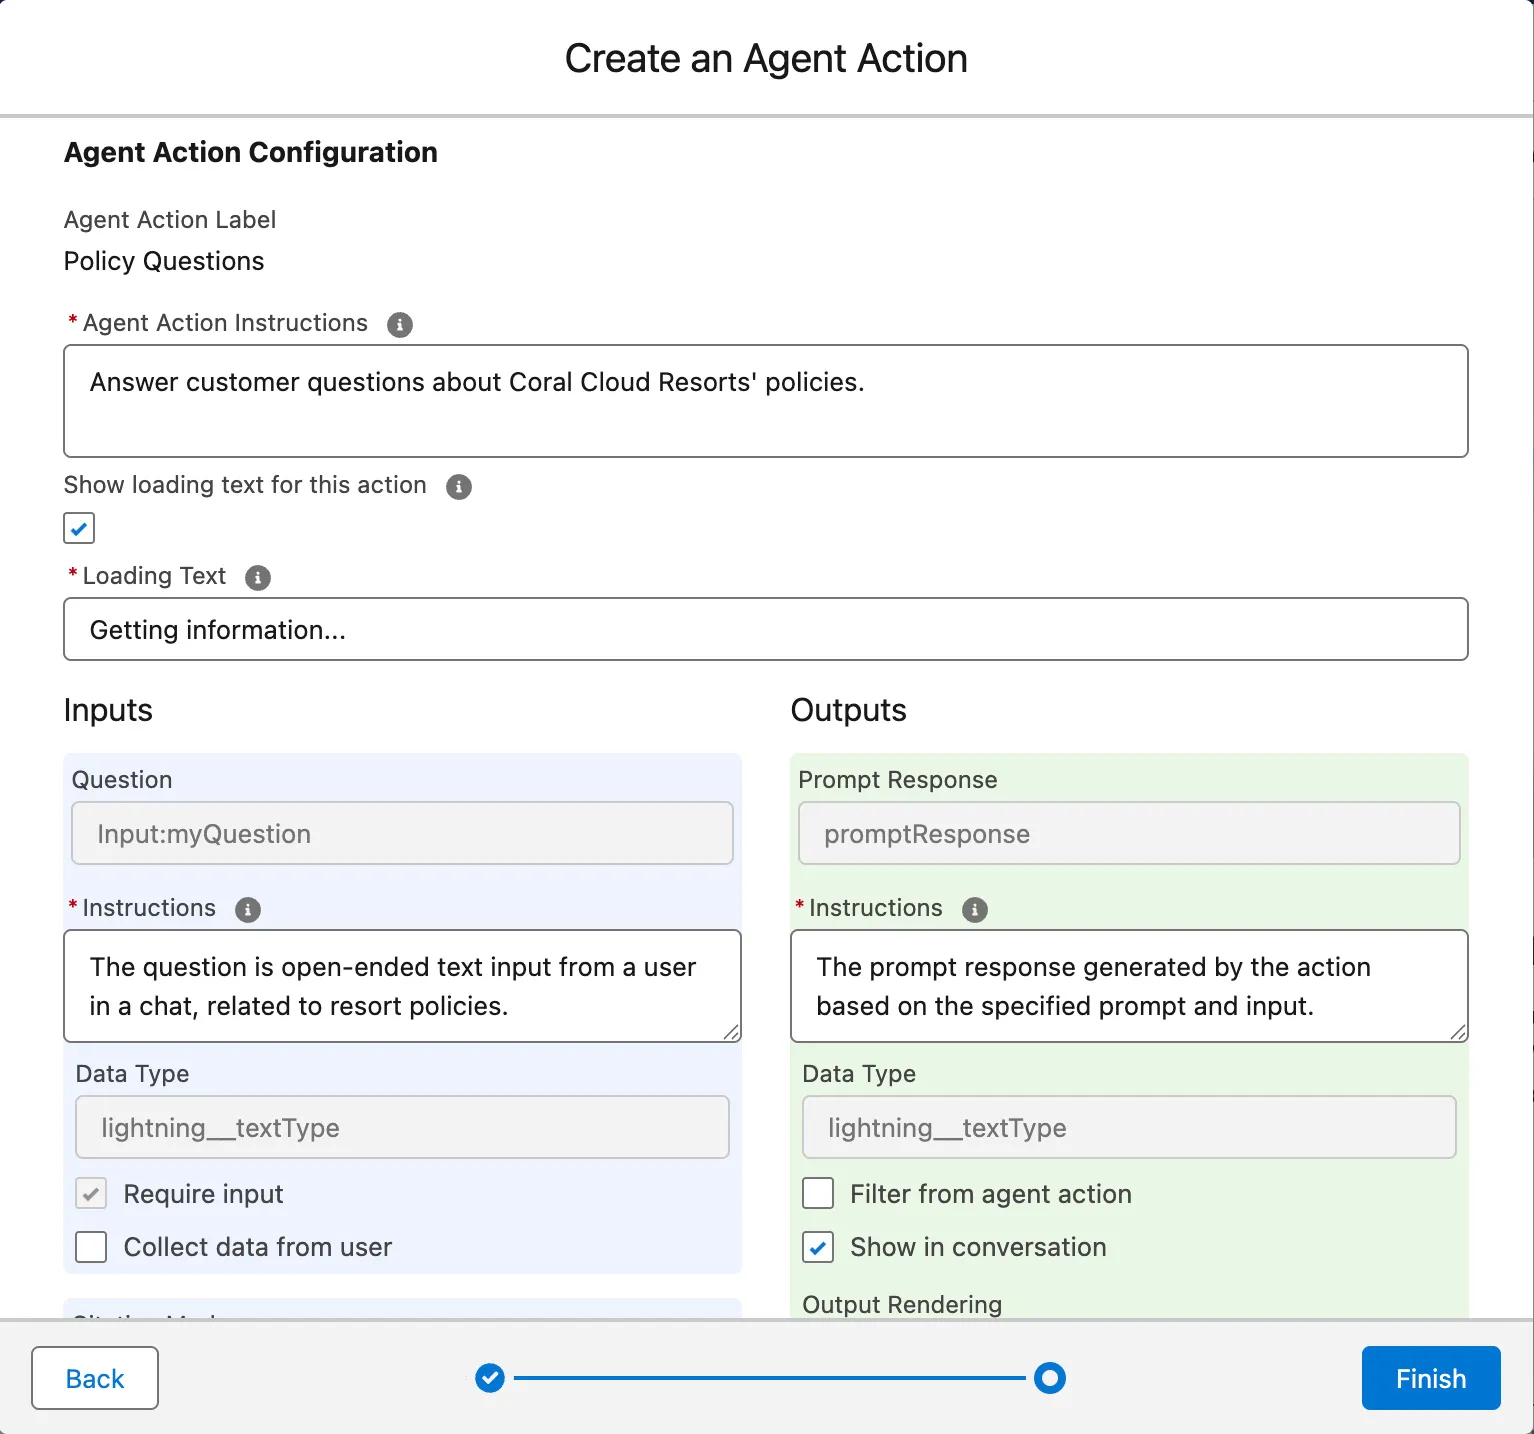Open info tooltip for Inputs Instructions
This screenshot has height=1434, width=1534.
point(248,910)
